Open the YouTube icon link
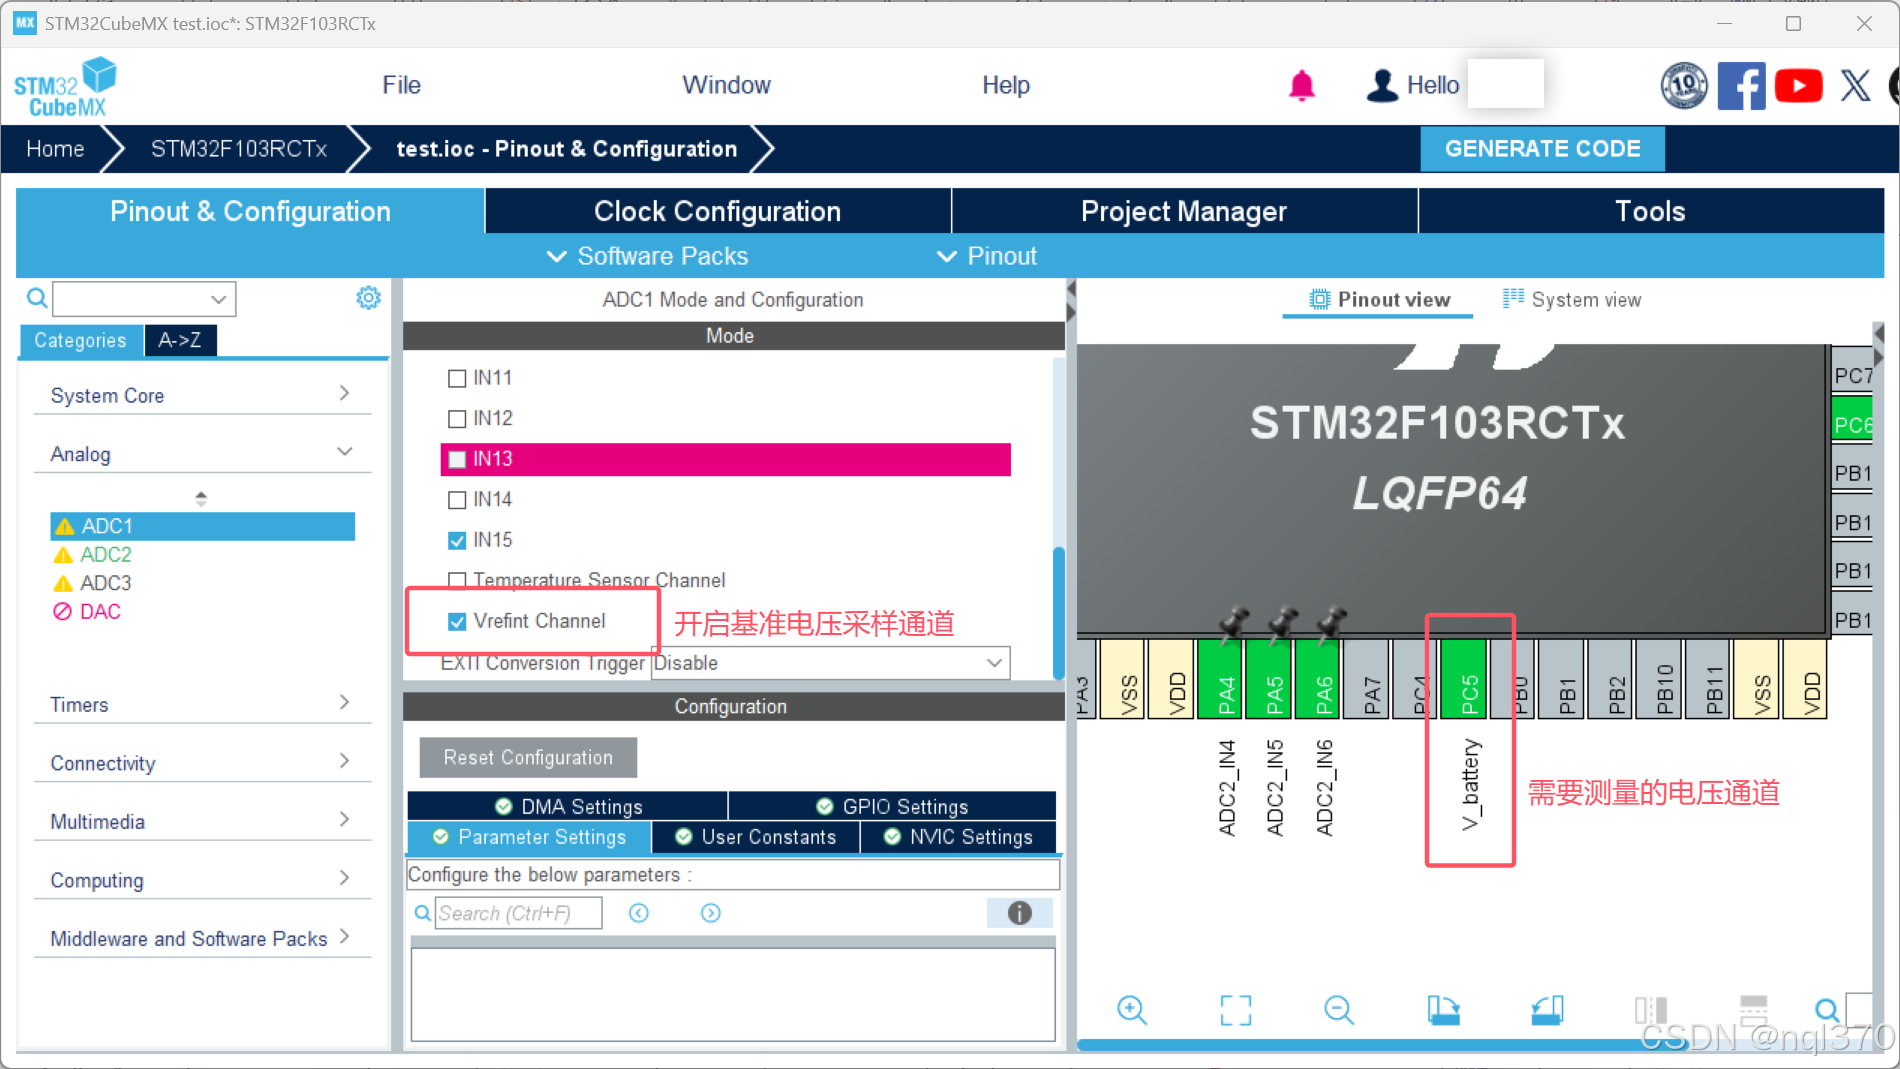Image resolution: width=1900 pixels, height=1069 pixels. 1798,86
